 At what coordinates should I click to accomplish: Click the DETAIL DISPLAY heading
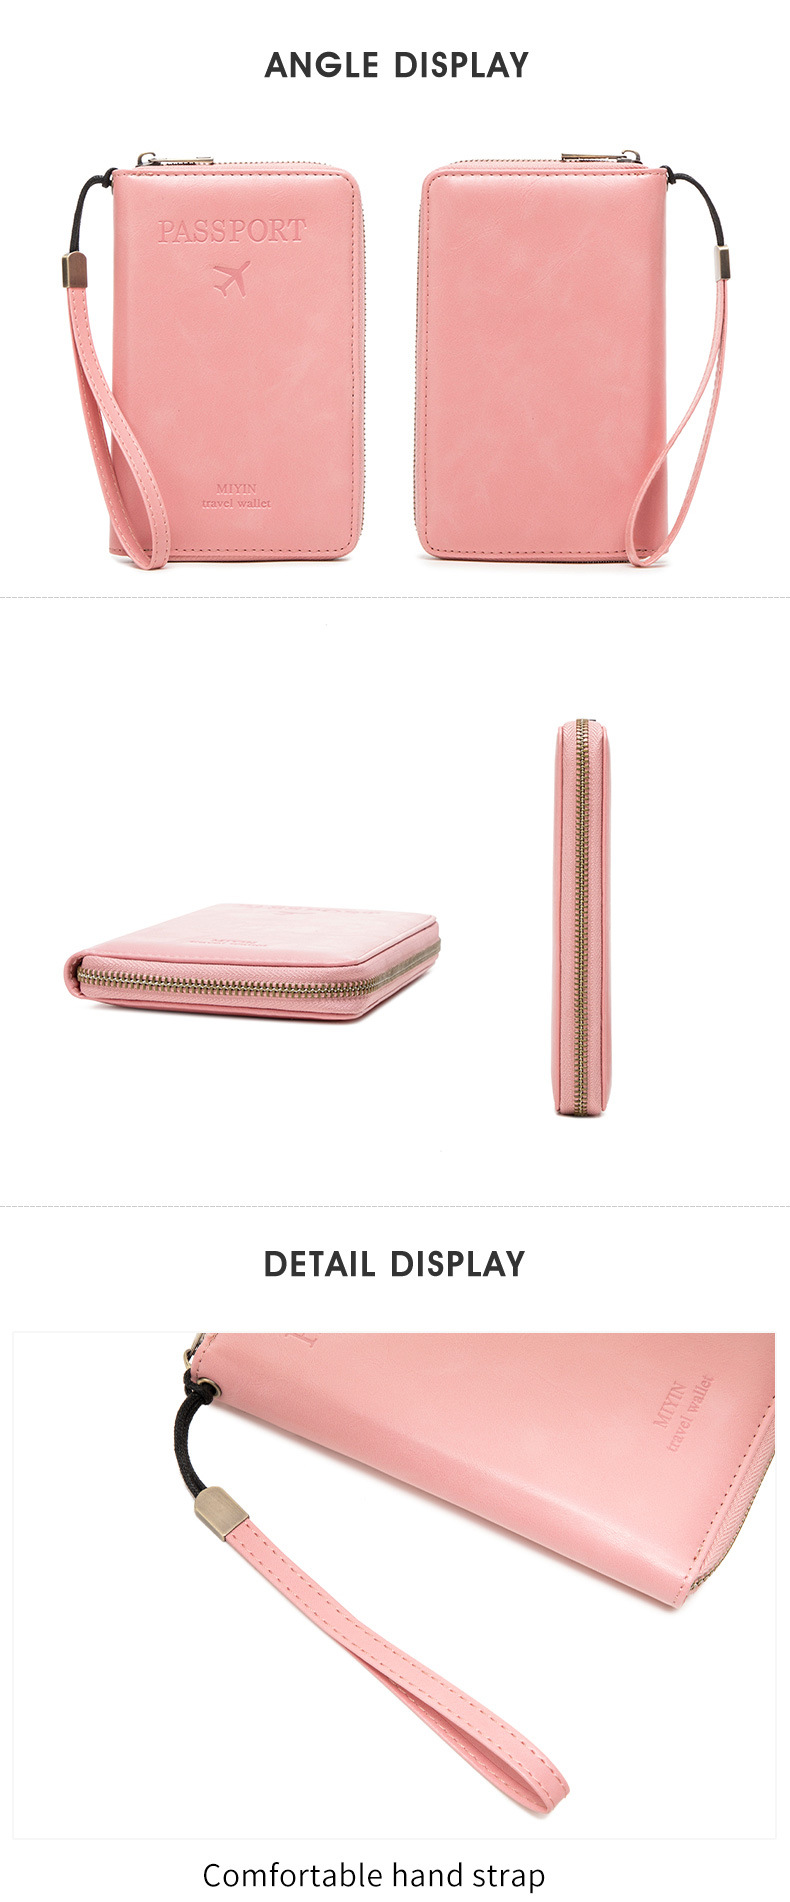[394, 1264]
